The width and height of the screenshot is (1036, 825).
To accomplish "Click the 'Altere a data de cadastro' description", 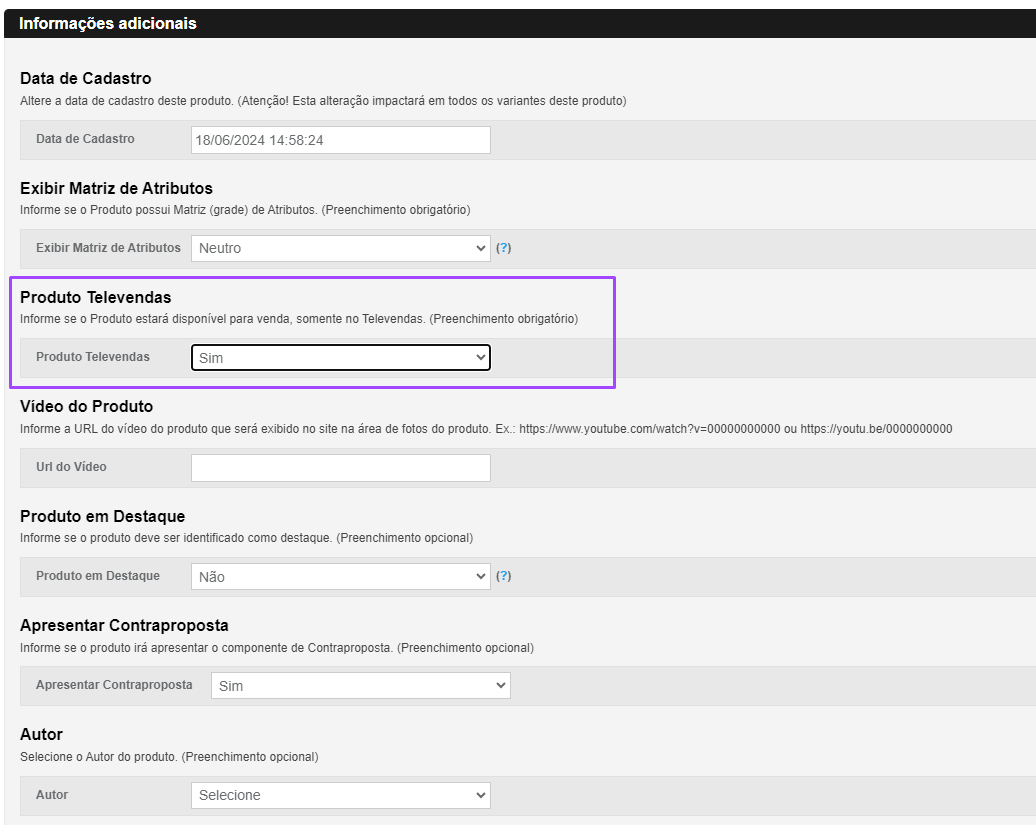I will [323, 101].
